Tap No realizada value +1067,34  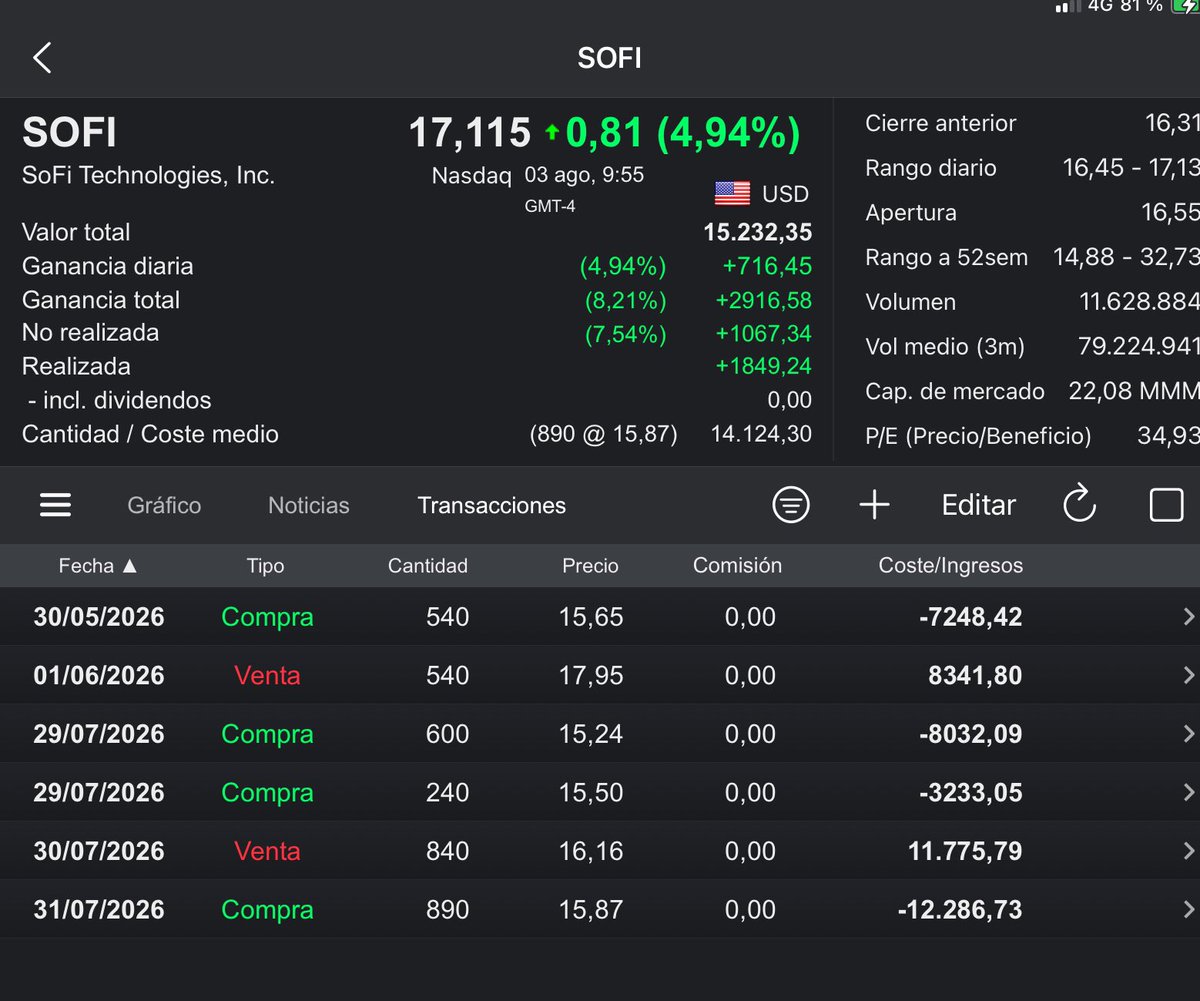(x=763, y=333)
